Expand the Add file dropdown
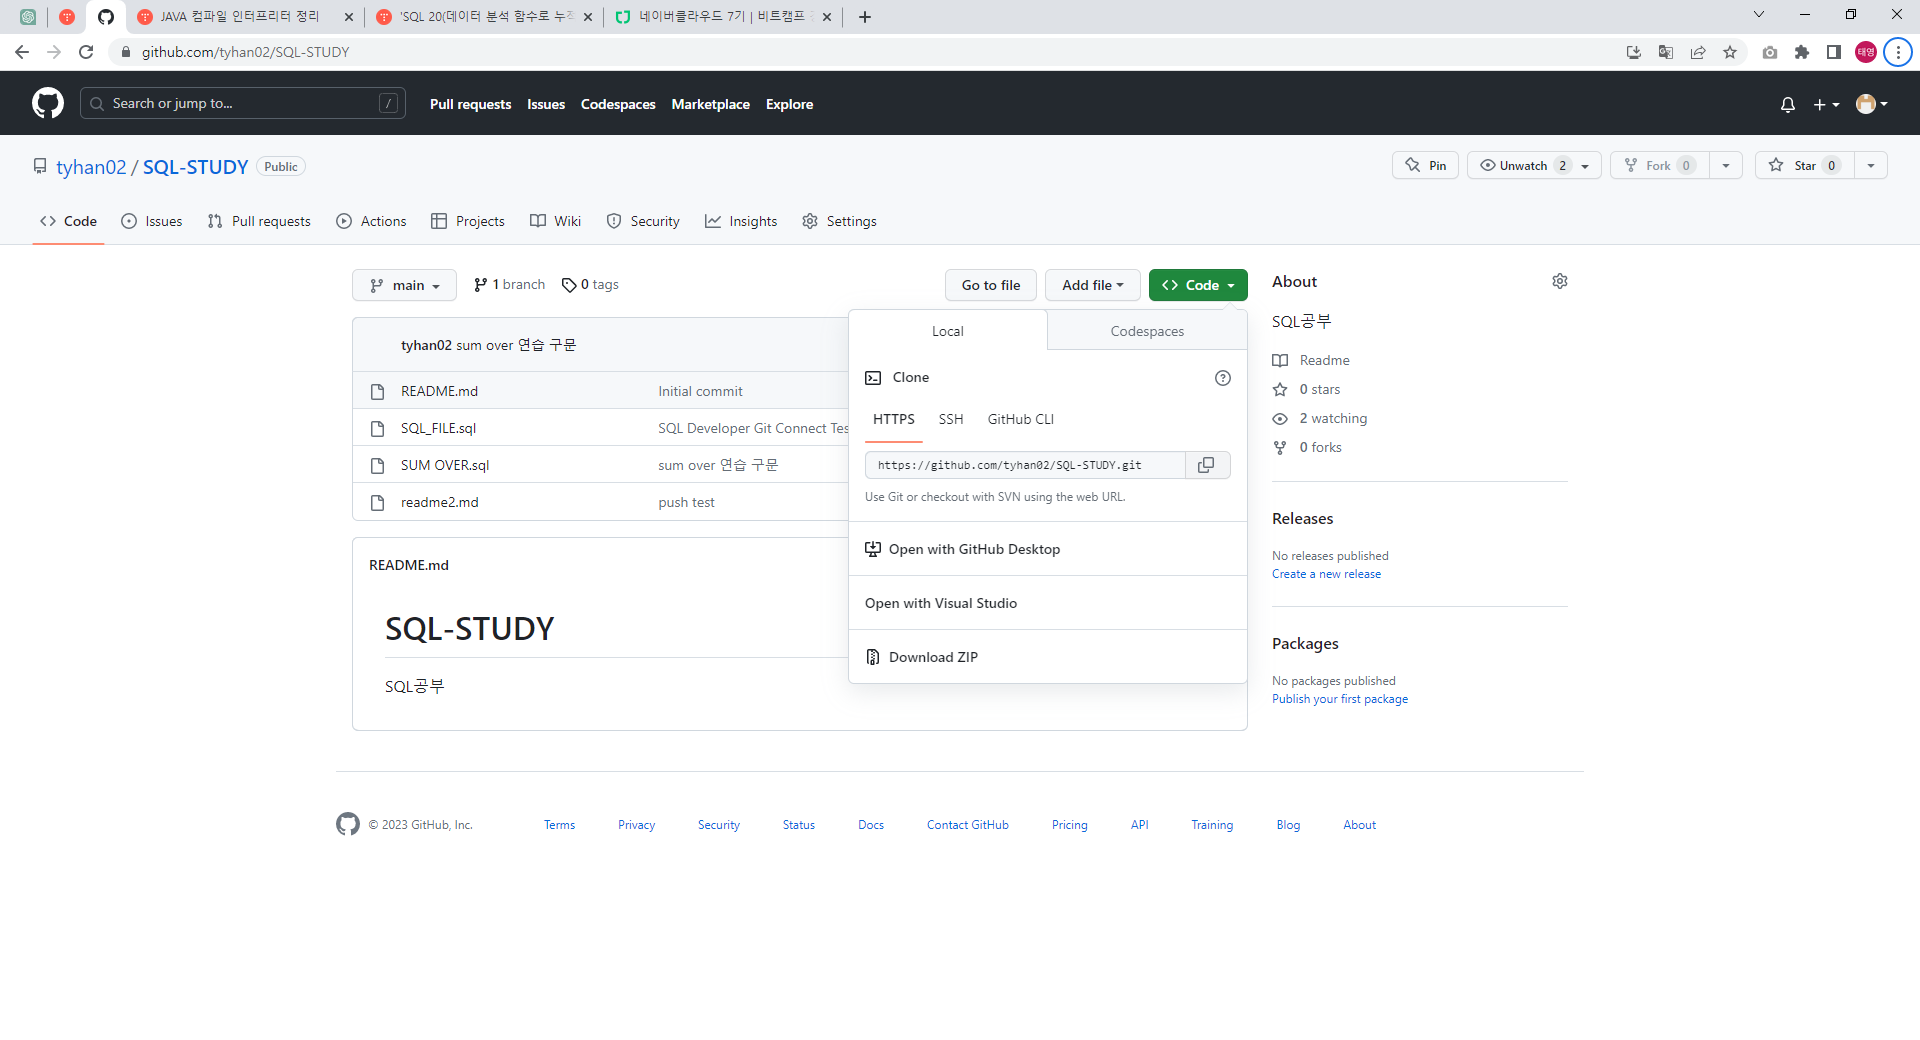 pos(1093,285)
